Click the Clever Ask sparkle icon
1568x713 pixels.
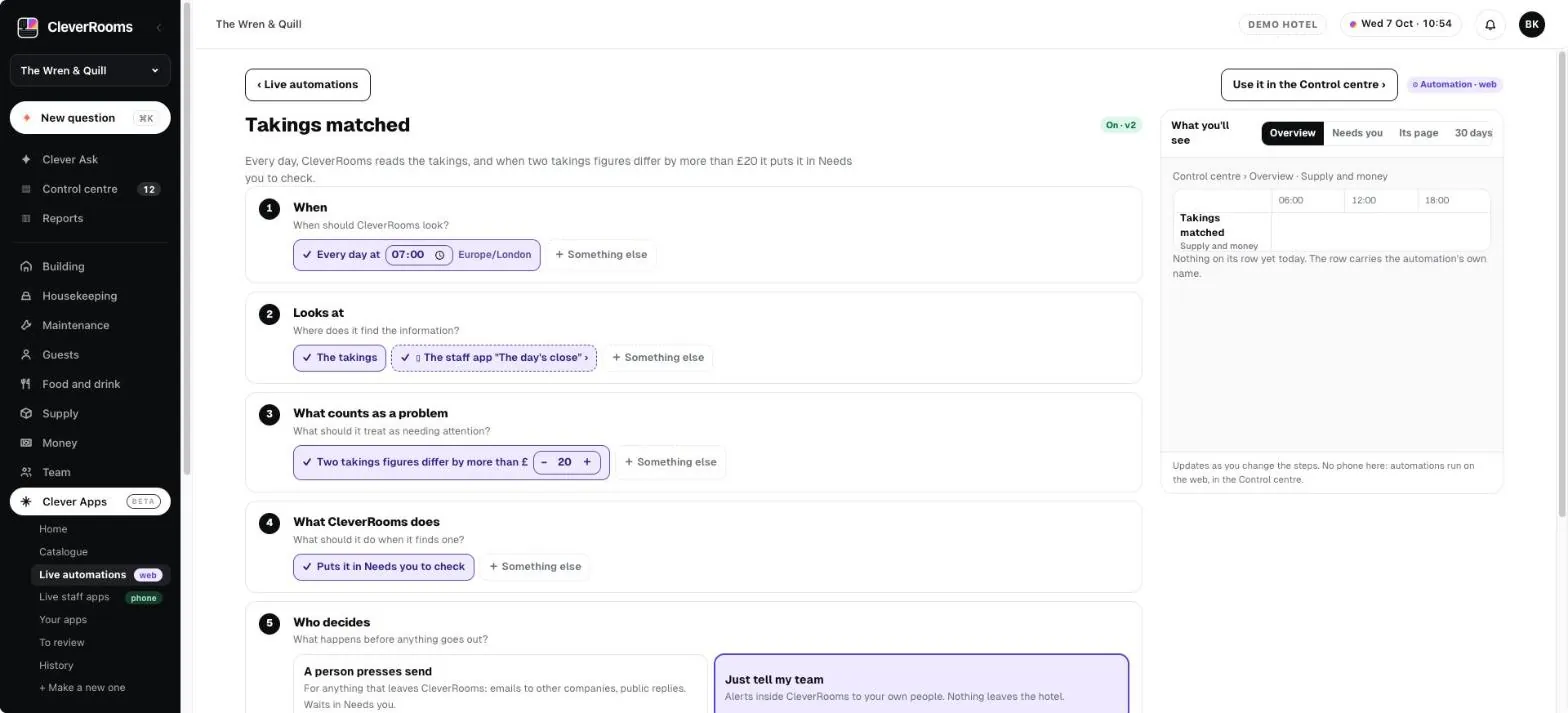pos(26,160)
